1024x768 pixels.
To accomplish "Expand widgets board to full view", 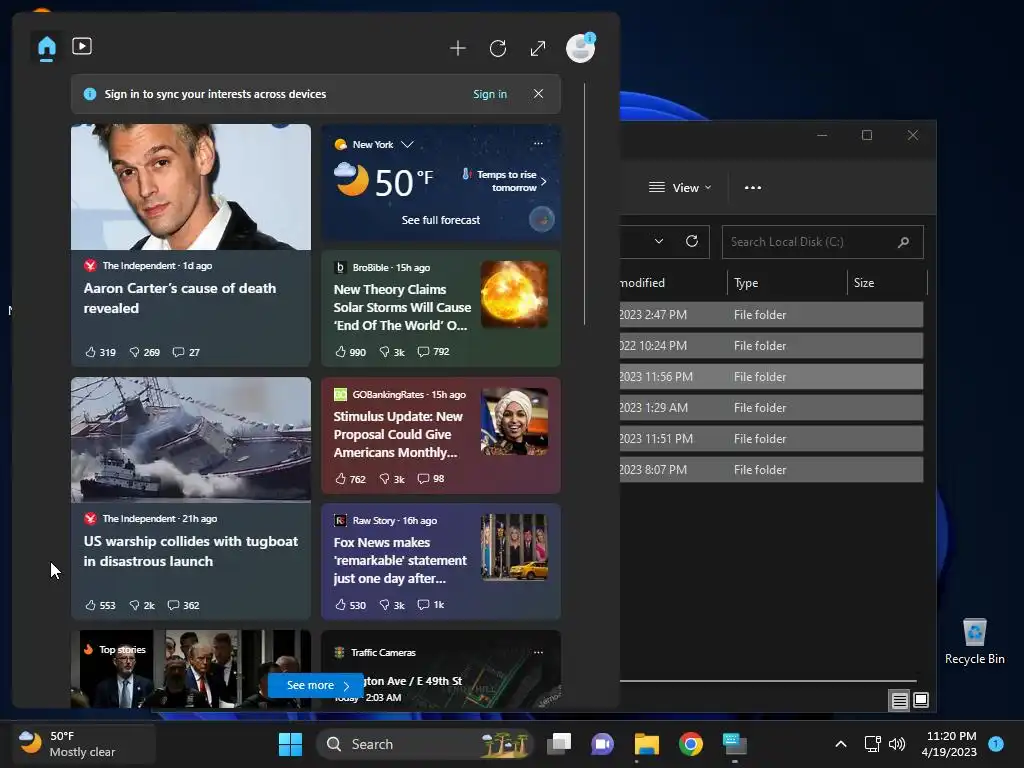I will pos(537,48).
